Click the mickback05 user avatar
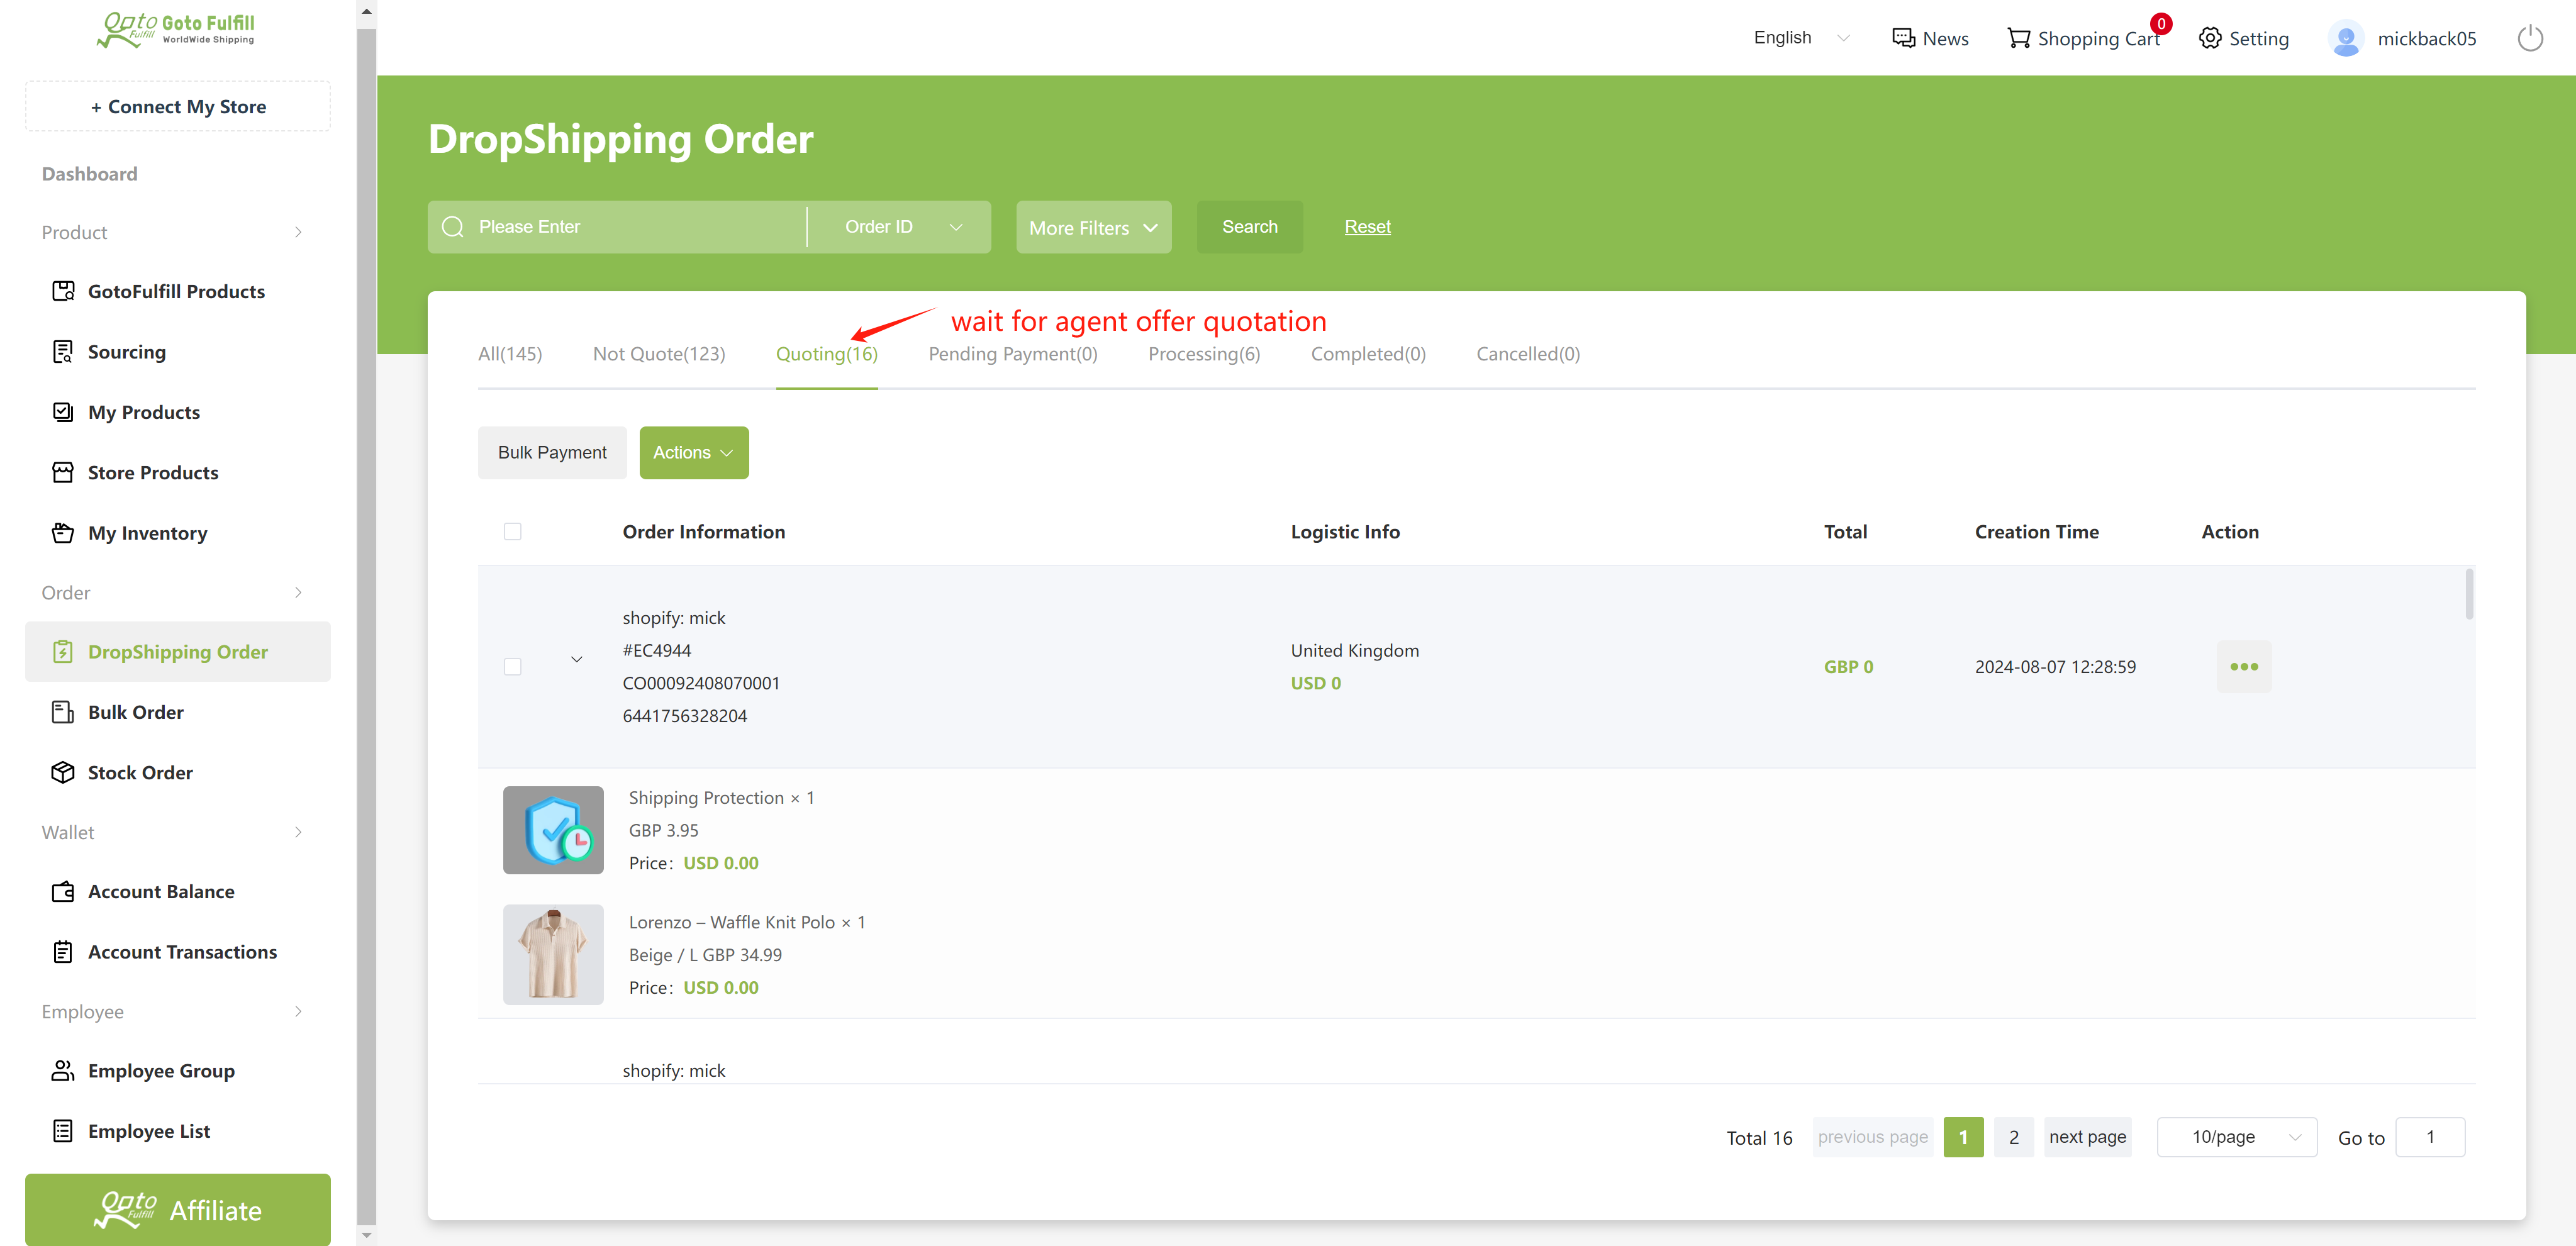The width and height of the screenshot is (2576, 1246). click(x=2346, y=38)
